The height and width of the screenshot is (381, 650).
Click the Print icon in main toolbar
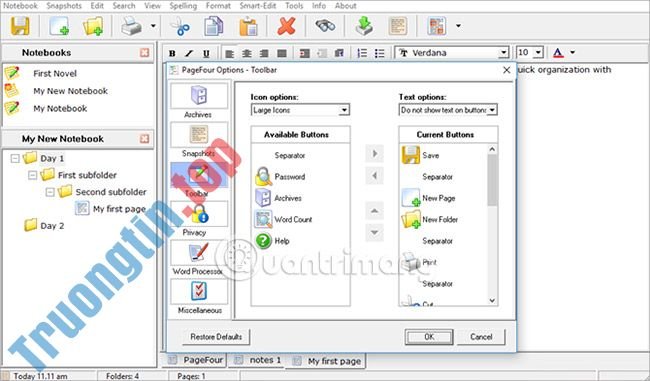coord(131,26)
